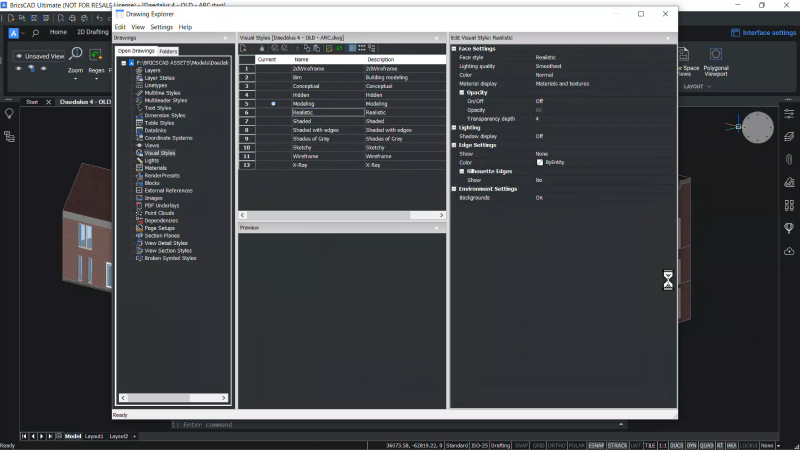
Task: Toggle ESNAP in the status bar
Action: (x=596, y=445)
